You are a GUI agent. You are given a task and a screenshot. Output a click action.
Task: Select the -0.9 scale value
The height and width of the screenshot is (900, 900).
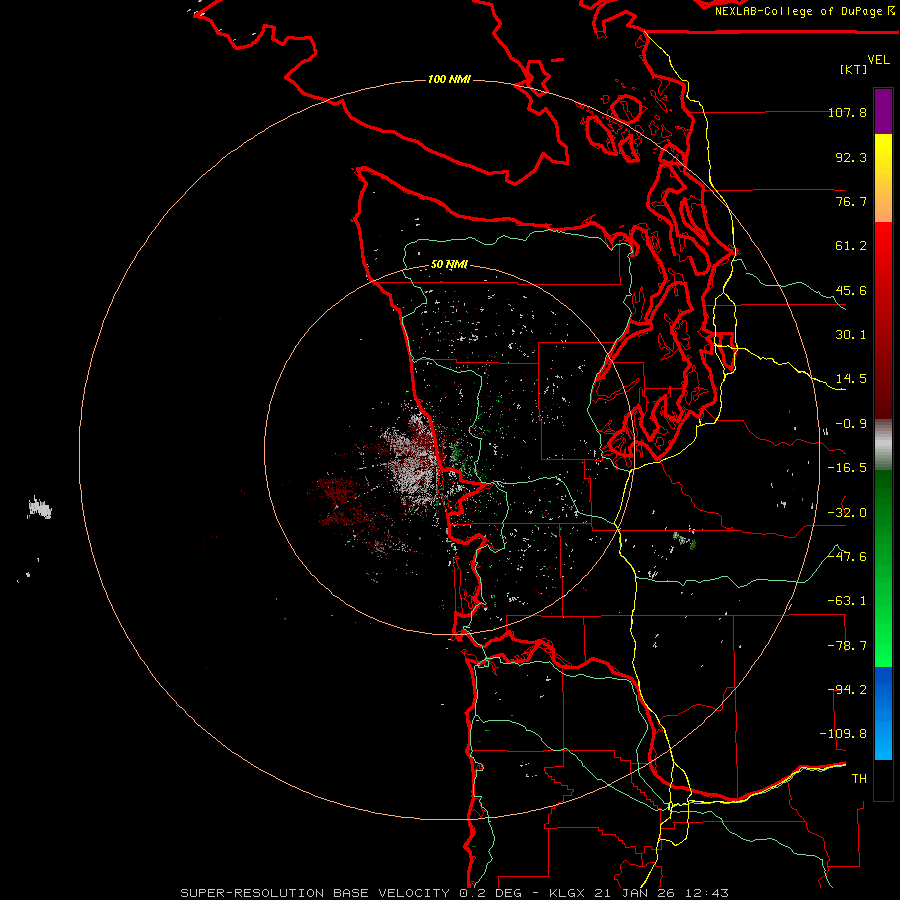[x=851, y=424]
